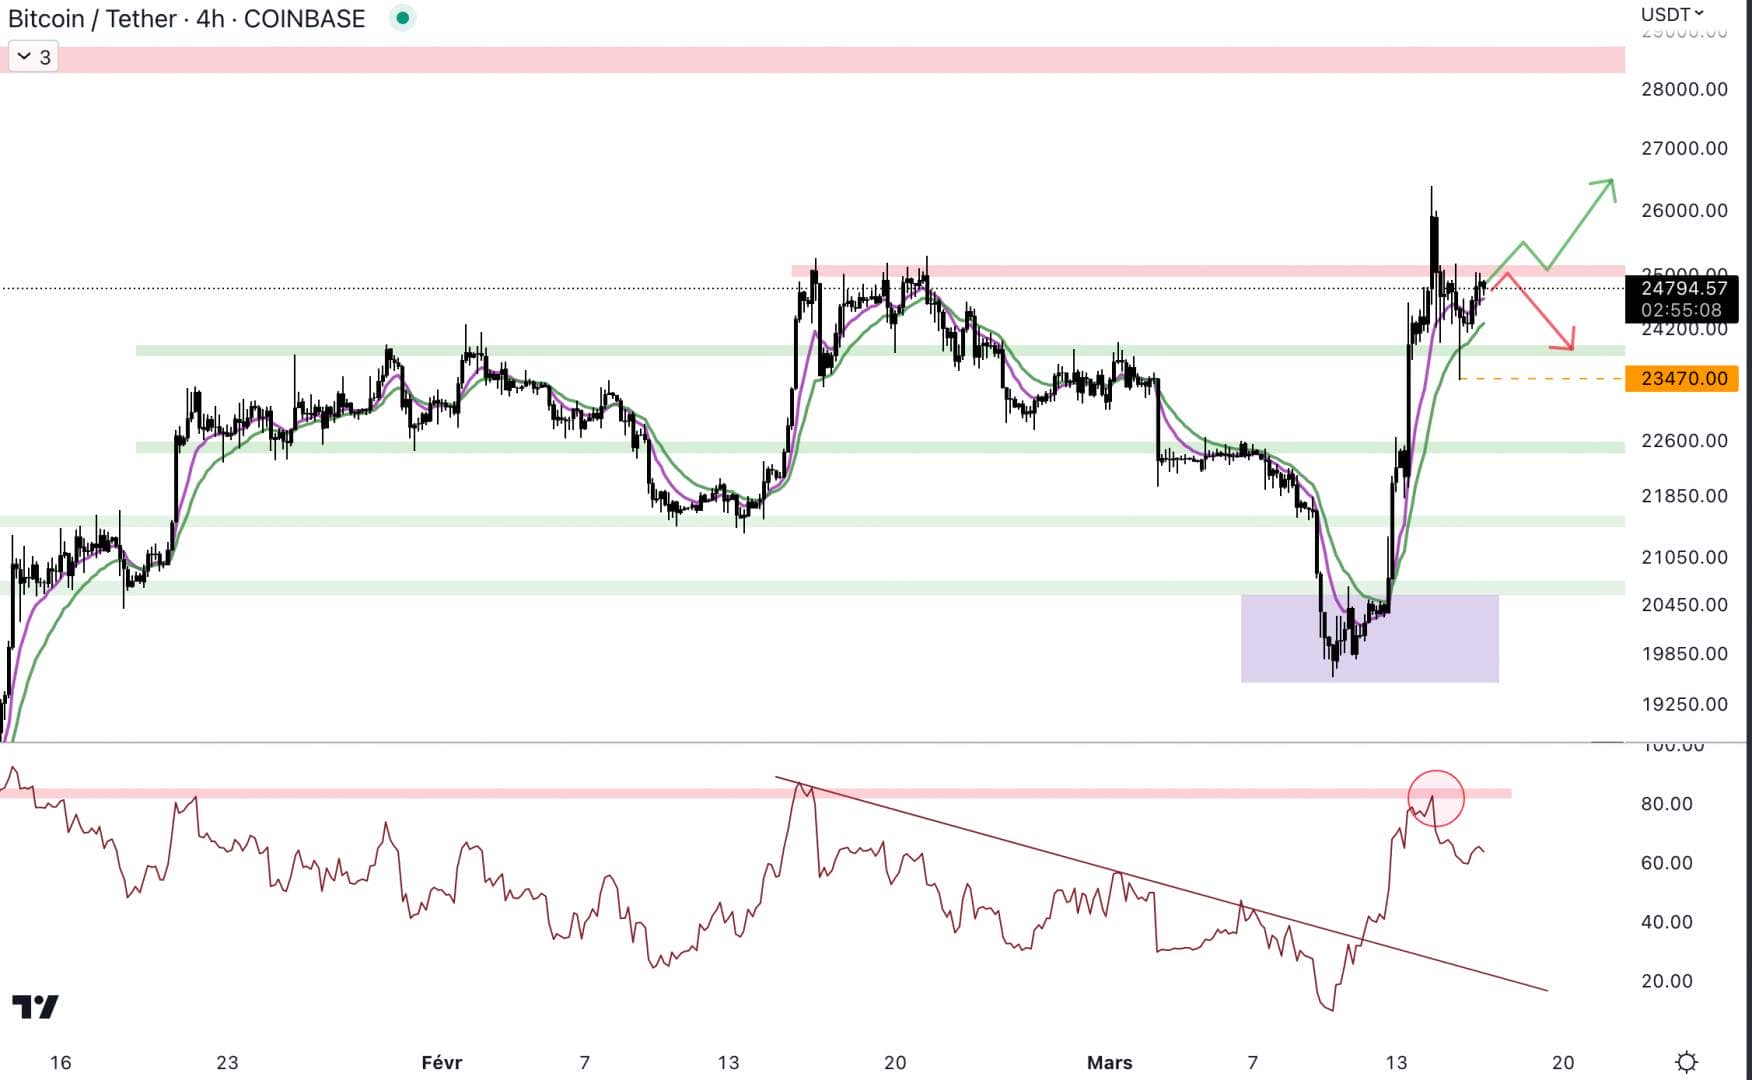1752x1080 pixels.
Task: Select the purple support zone rectangle
Action: [x=1369, y=638]
